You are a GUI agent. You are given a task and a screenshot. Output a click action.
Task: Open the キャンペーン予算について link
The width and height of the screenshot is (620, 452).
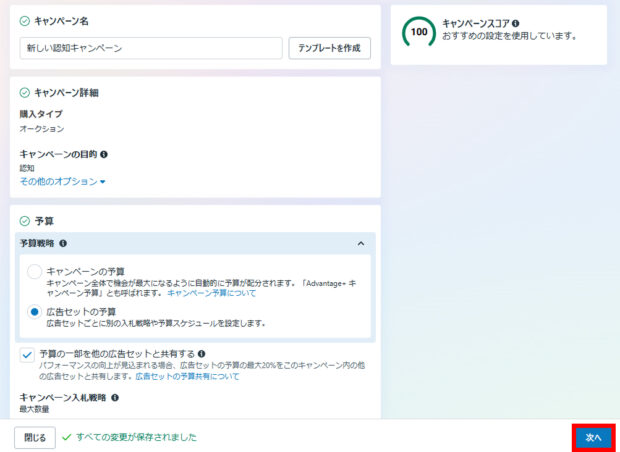(212, 293)
